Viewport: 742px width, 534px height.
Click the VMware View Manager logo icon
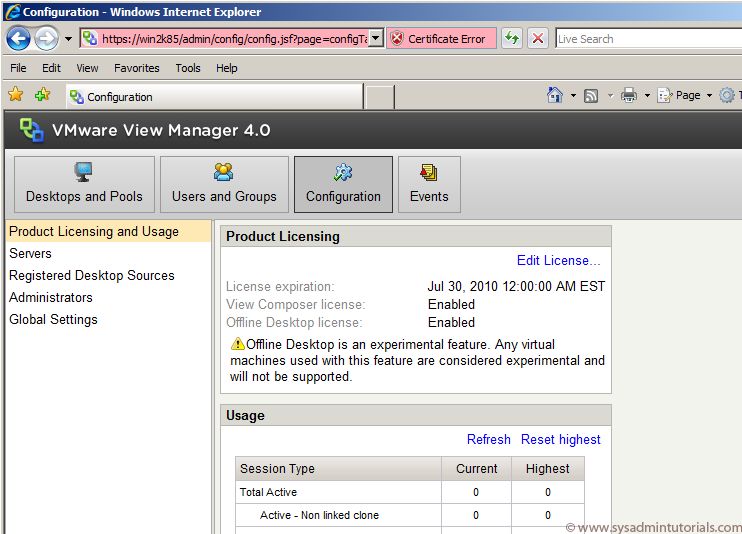pos(32,130)
